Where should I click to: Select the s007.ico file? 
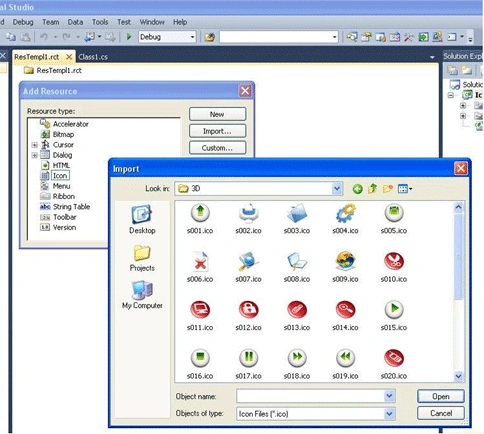pyautogui.click(x=248, y=267)
